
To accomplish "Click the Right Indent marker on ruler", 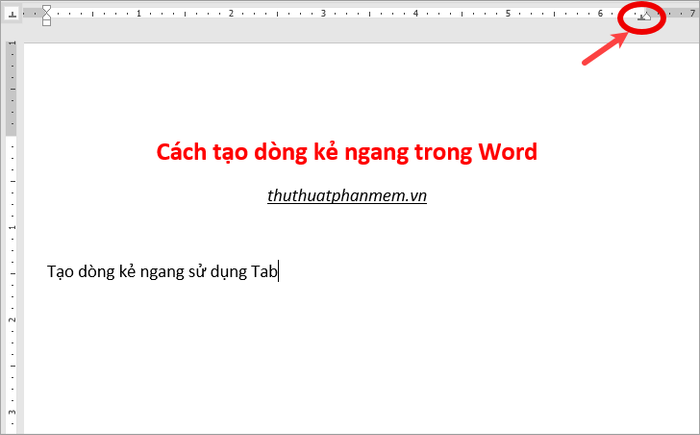I will [649, 17].
